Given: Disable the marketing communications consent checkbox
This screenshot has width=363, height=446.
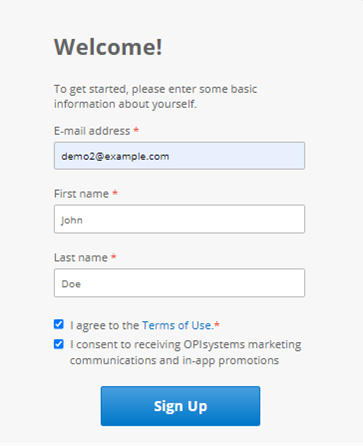Looking at the screenshot, I should [59, 344].
